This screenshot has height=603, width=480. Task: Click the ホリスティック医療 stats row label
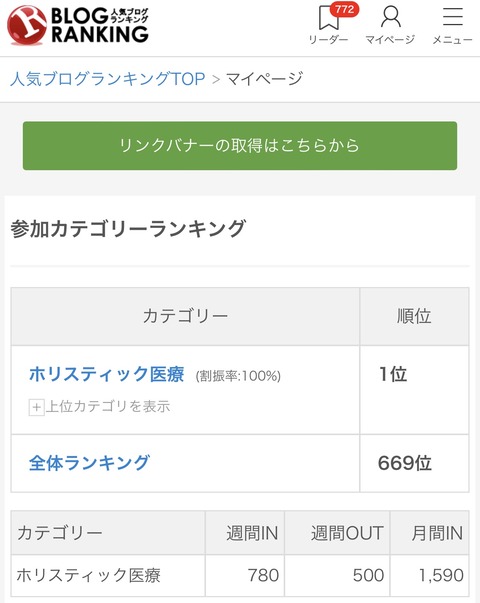pyautogui.click(x=88, y=575)
